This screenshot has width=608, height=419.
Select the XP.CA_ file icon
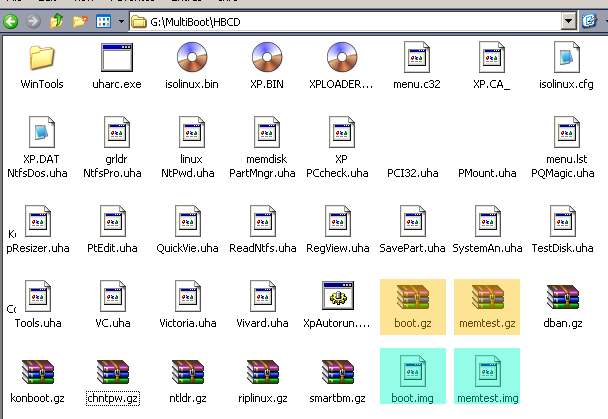[x=492, y=57]
